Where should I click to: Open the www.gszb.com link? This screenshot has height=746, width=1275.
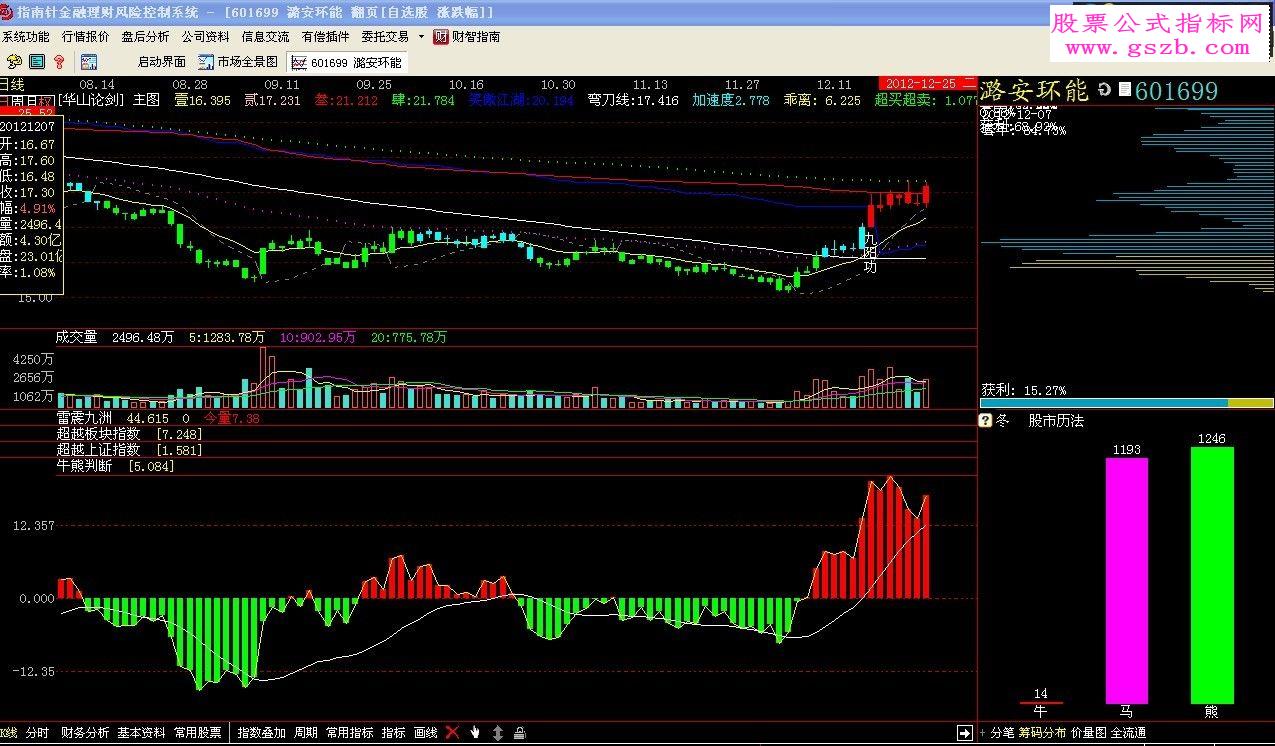click(x=1159, y=48)
